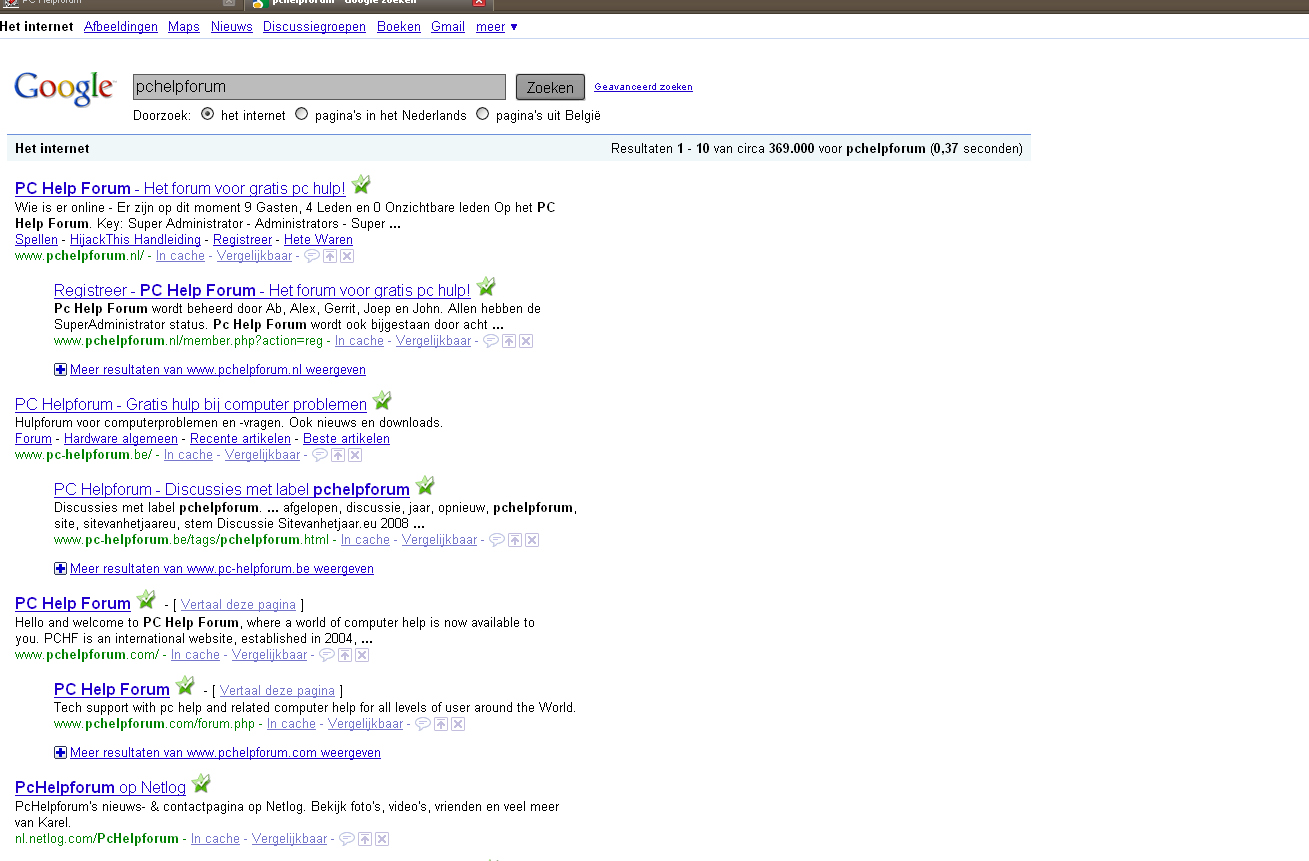Promote the nl.netlog.com result with its arrow icon
This screenshot has height=861, width=1309.
click(x=365, y=839)
